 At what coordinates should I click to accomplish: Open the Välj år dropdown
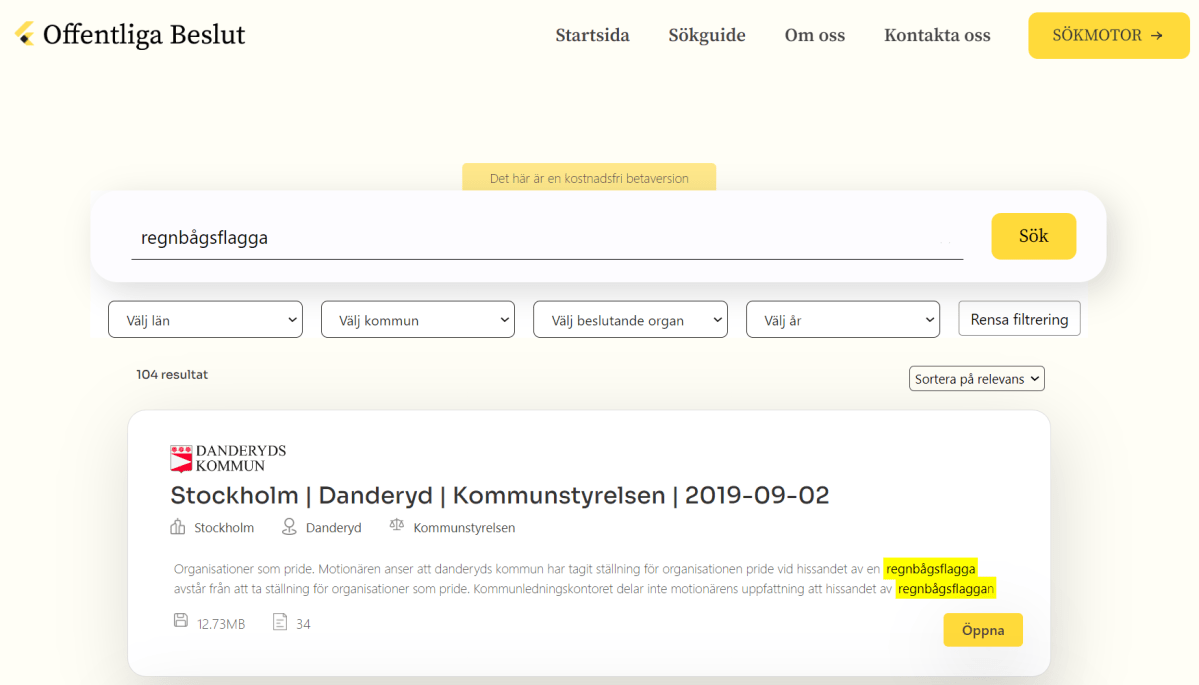click(842, 318)
